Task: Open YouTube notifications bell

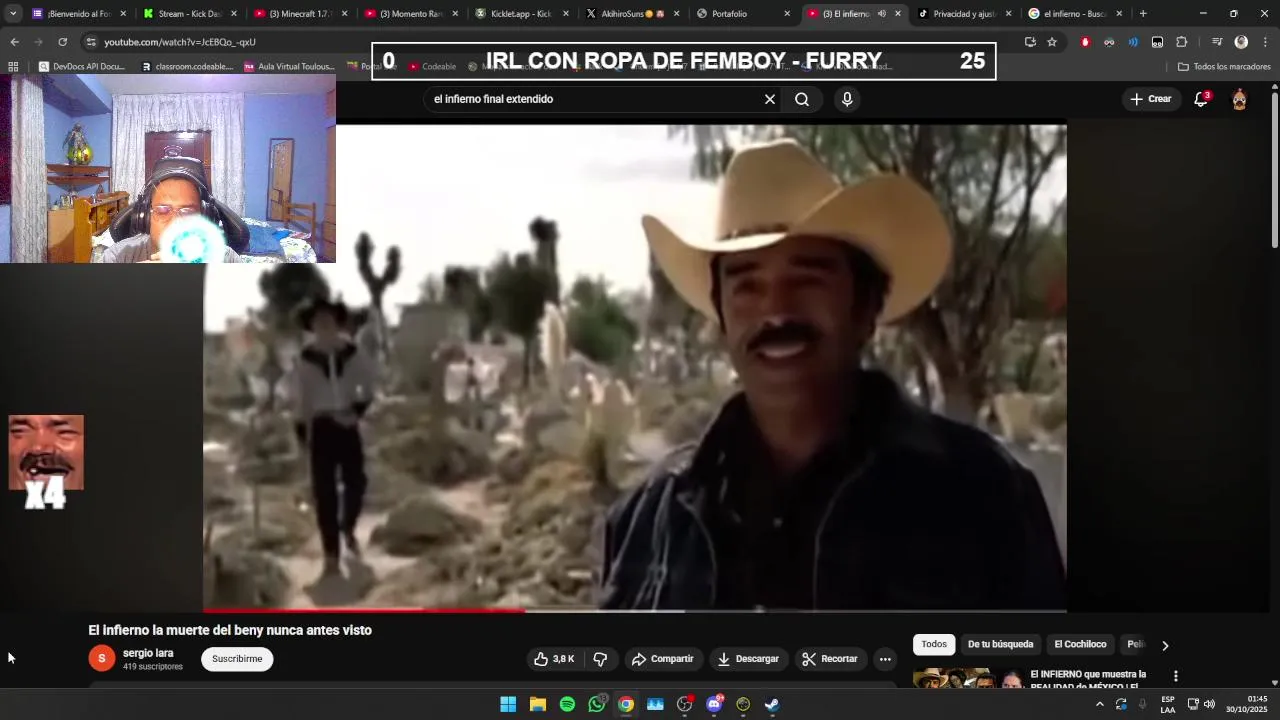Action: click(x=1201, y=99)
